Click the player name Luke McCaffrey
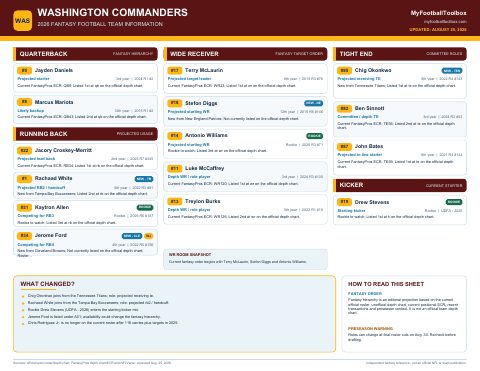480x371 pixels. 205,168
